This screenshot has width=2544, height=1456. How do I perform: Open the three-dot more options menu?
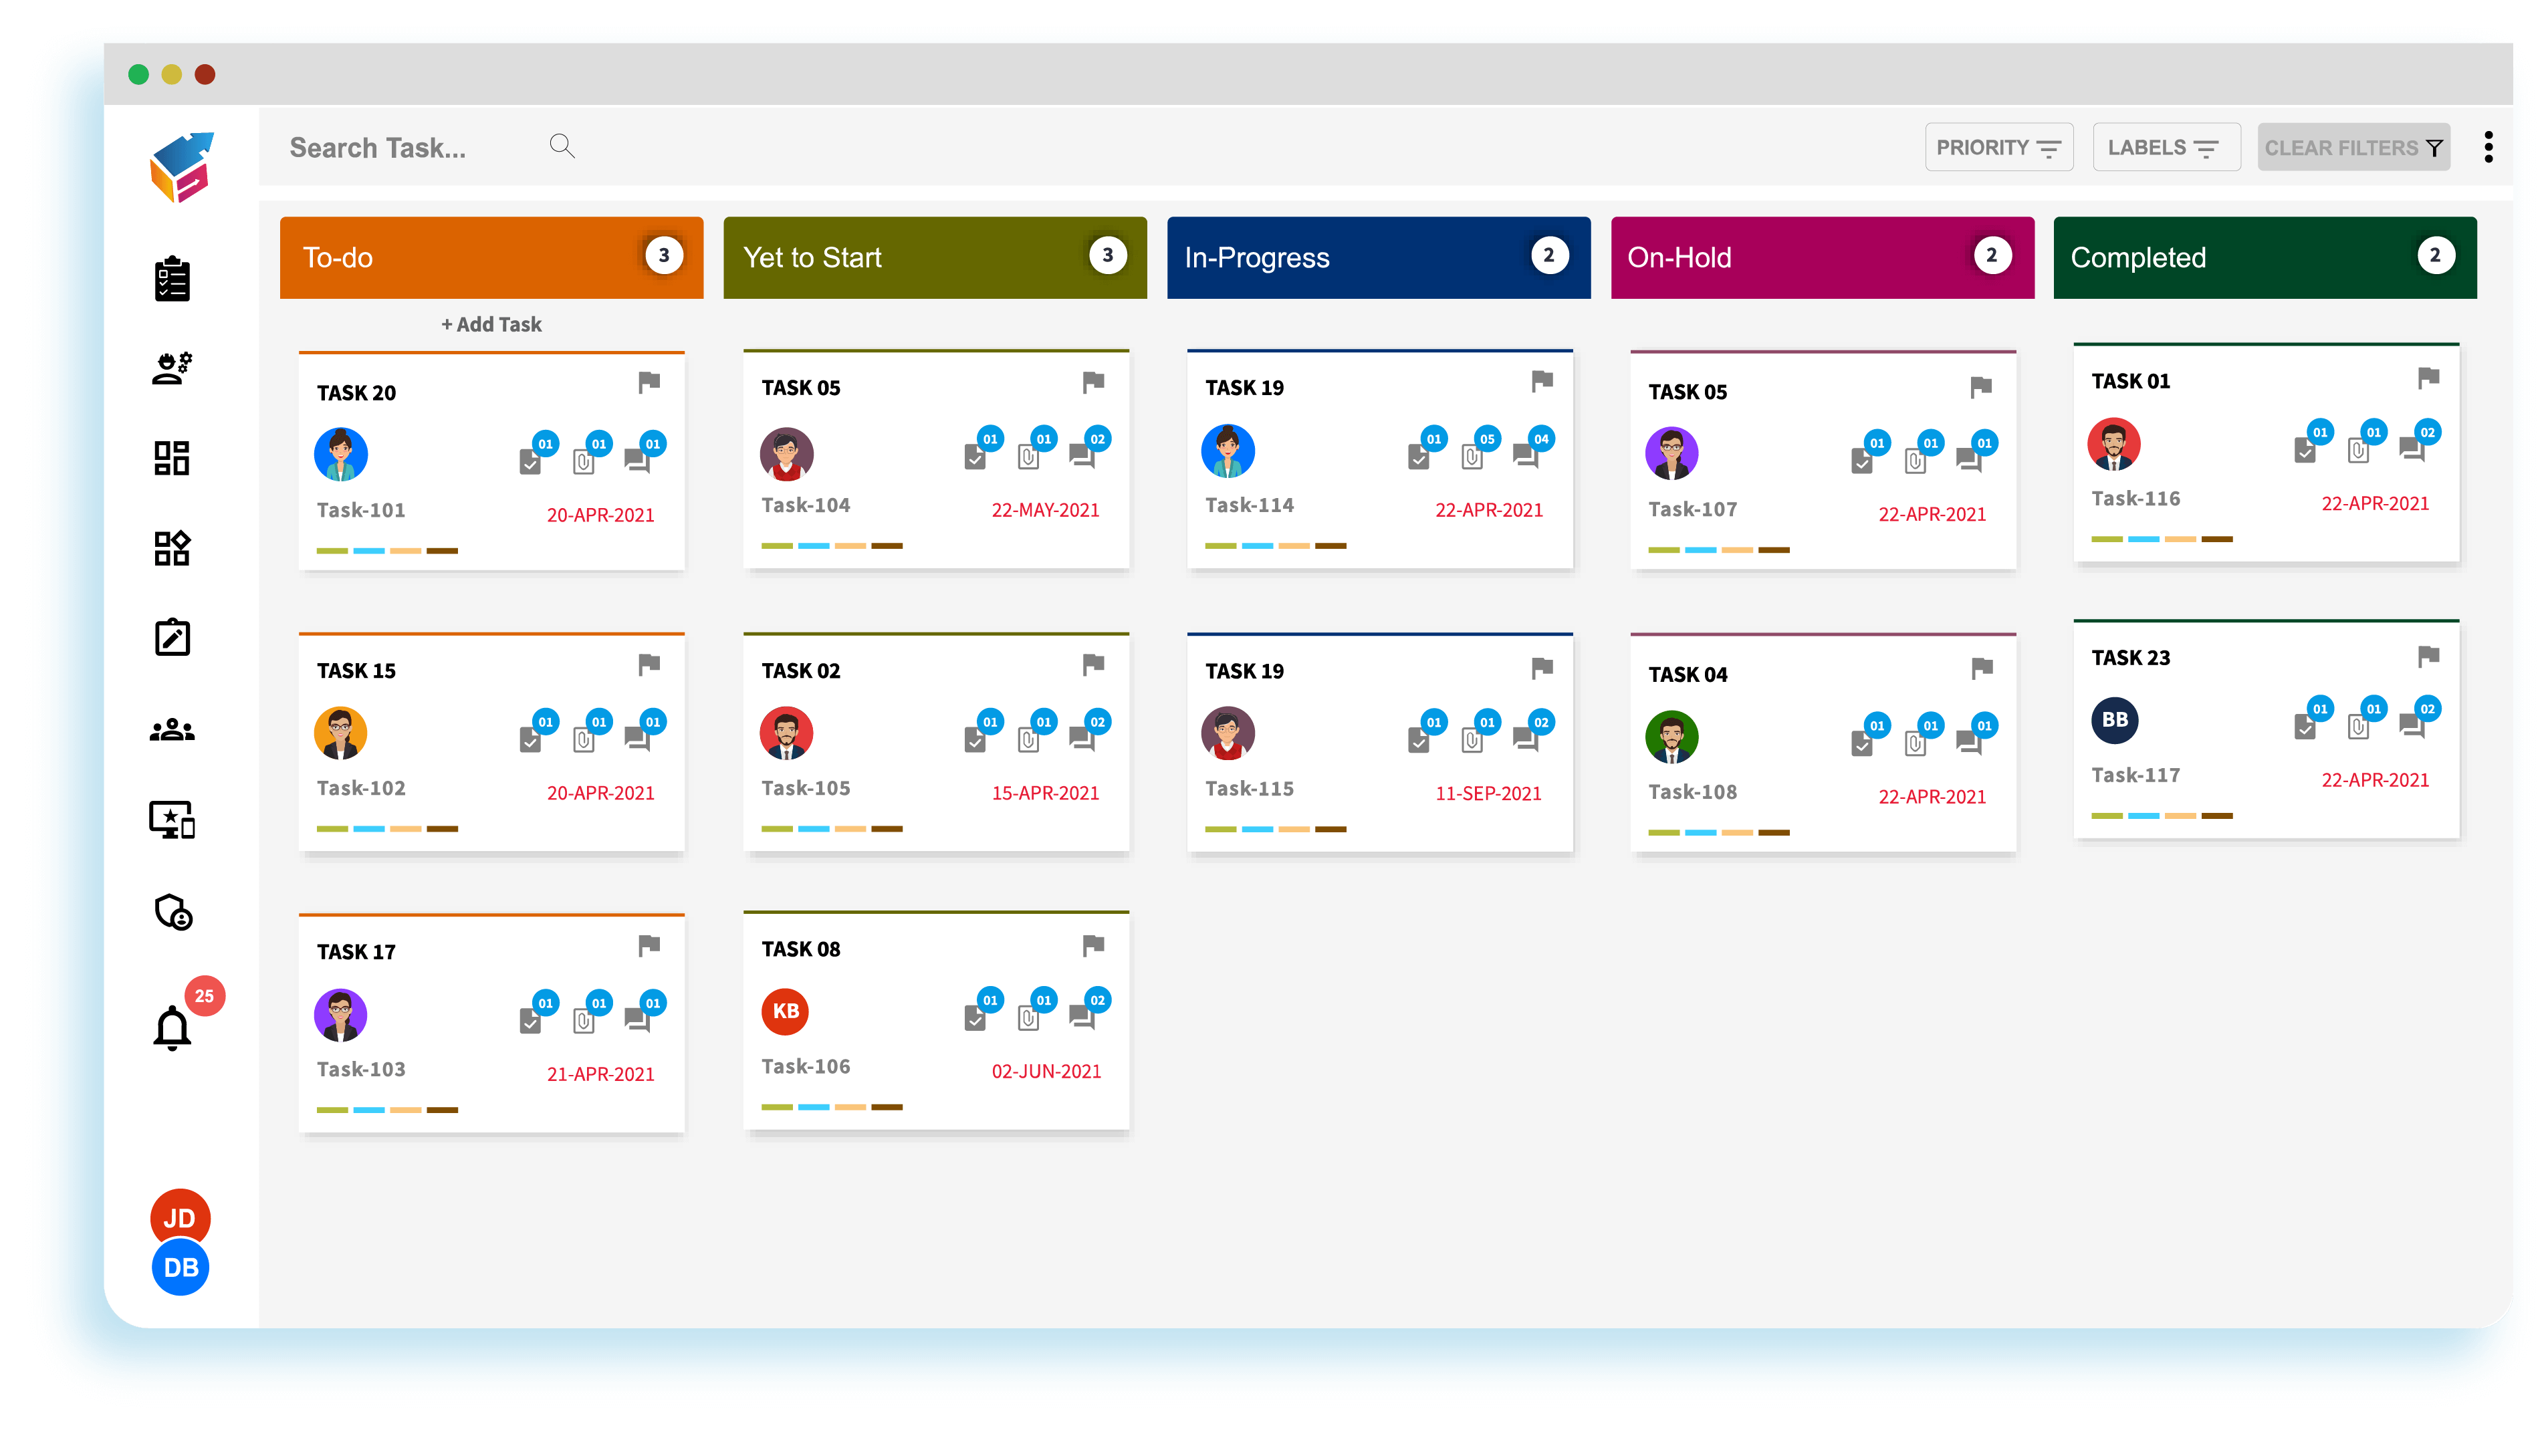[2488, 147]
